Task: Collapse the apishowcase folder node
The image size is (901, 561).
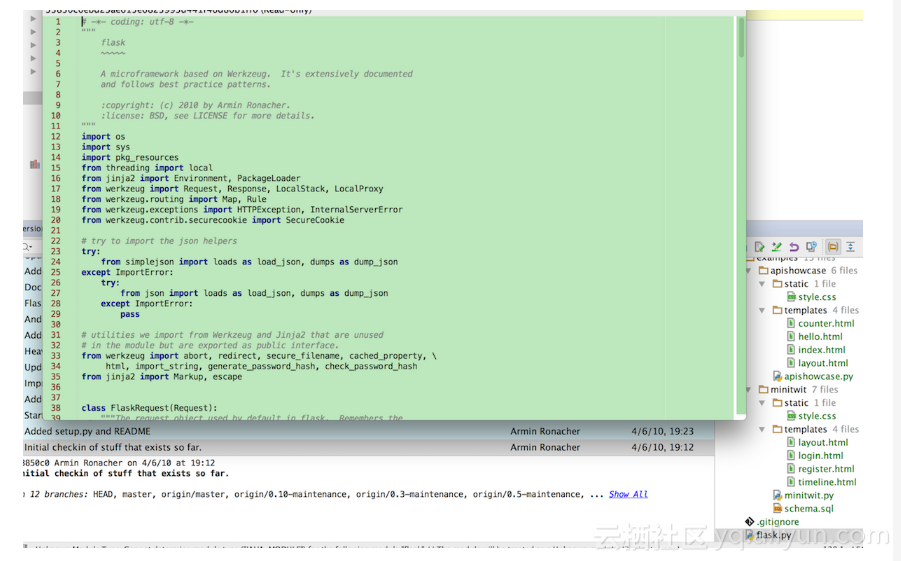Action: 749,270
